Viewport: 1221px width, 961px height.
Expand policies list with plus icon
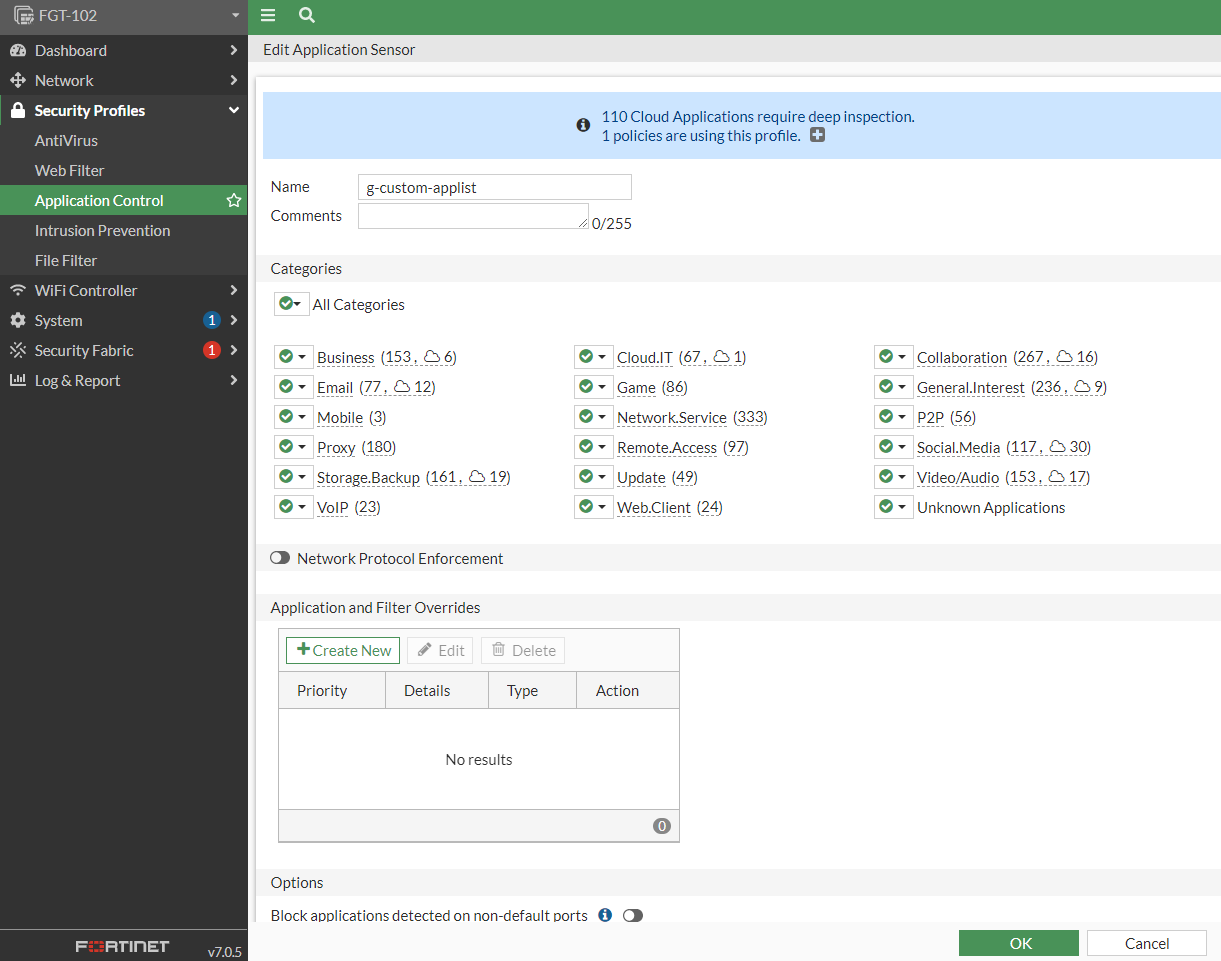click(817, 136)
